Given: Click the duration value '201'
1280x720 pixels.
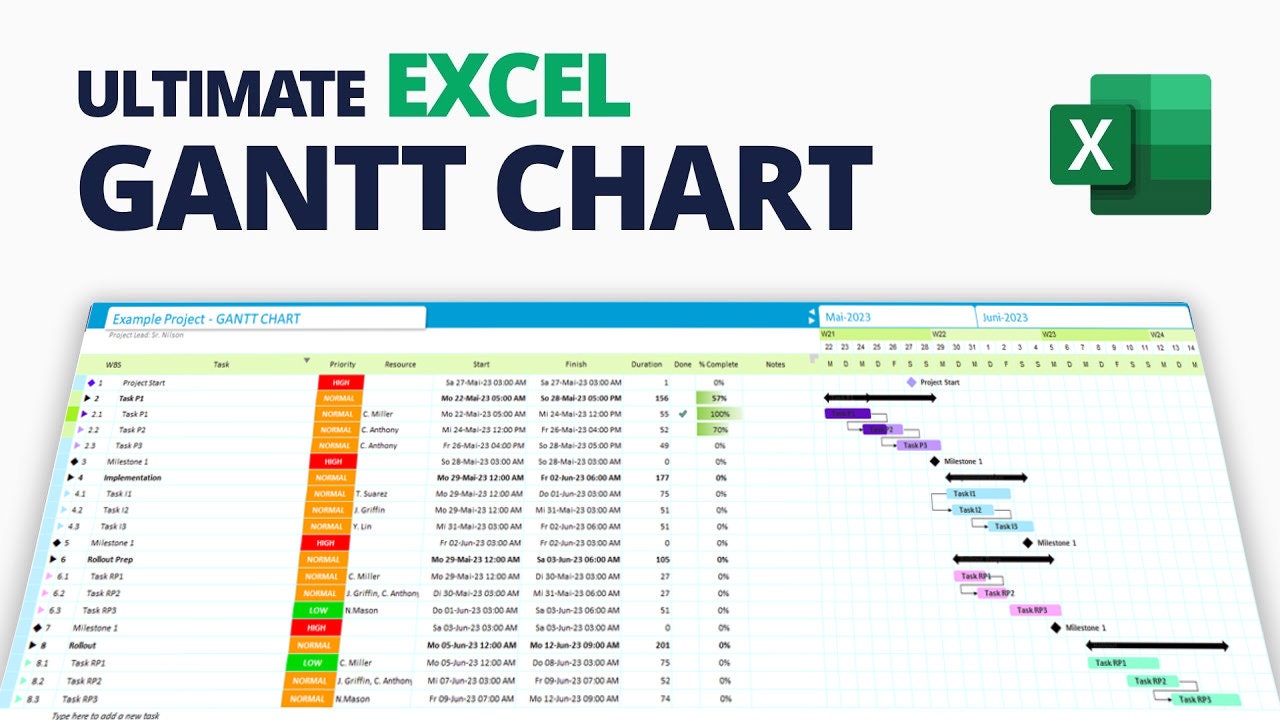Looking at the screenshot, I should pos(662,645).
